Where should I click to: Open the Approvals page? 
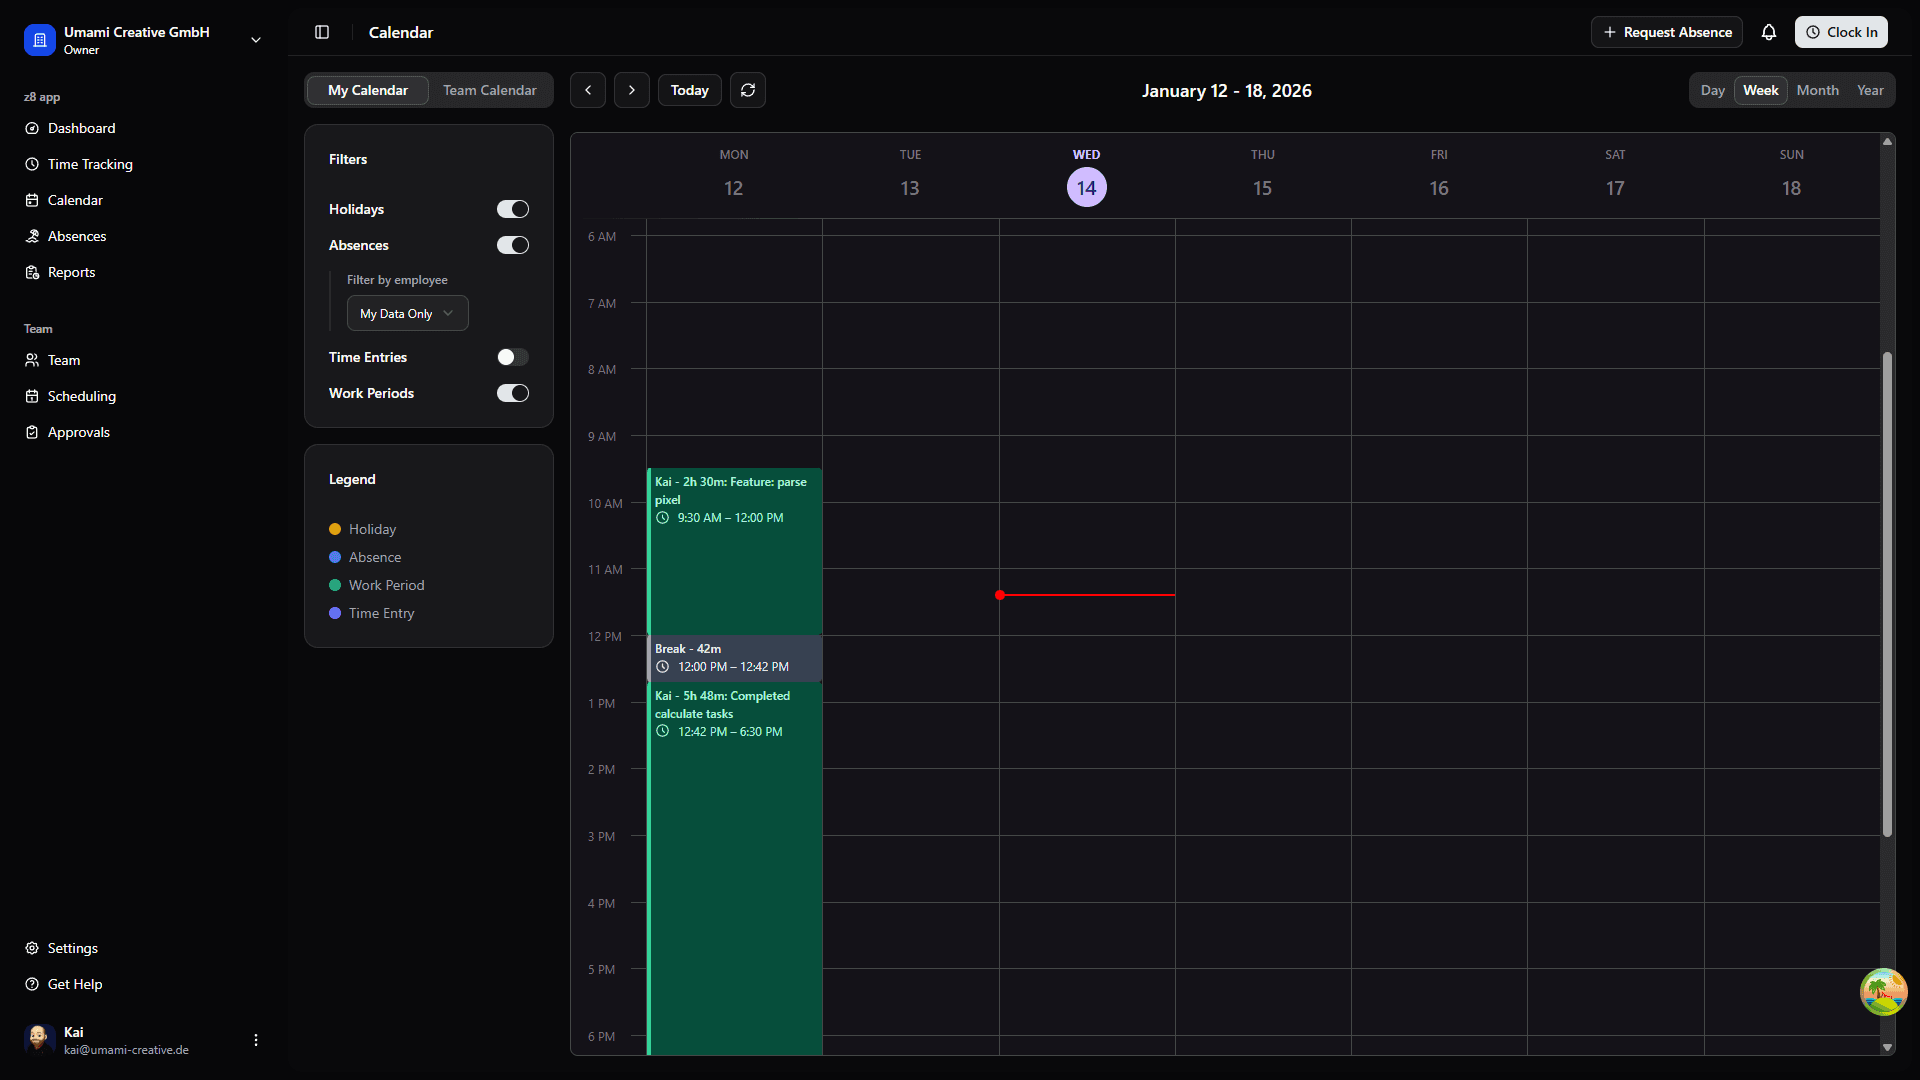(x=78, y=432)
